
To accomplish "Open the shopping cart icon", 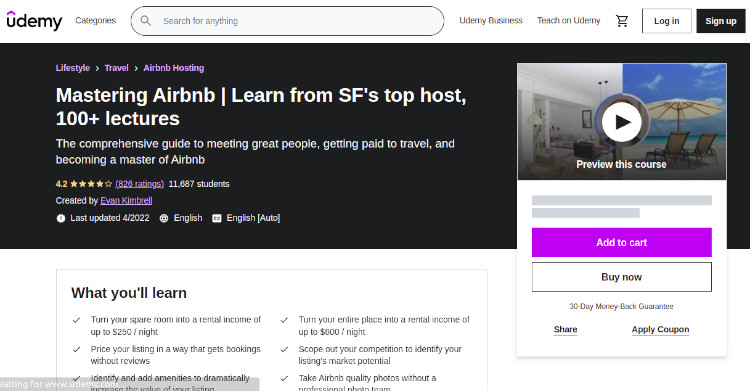I will click(x=622, y=21).
